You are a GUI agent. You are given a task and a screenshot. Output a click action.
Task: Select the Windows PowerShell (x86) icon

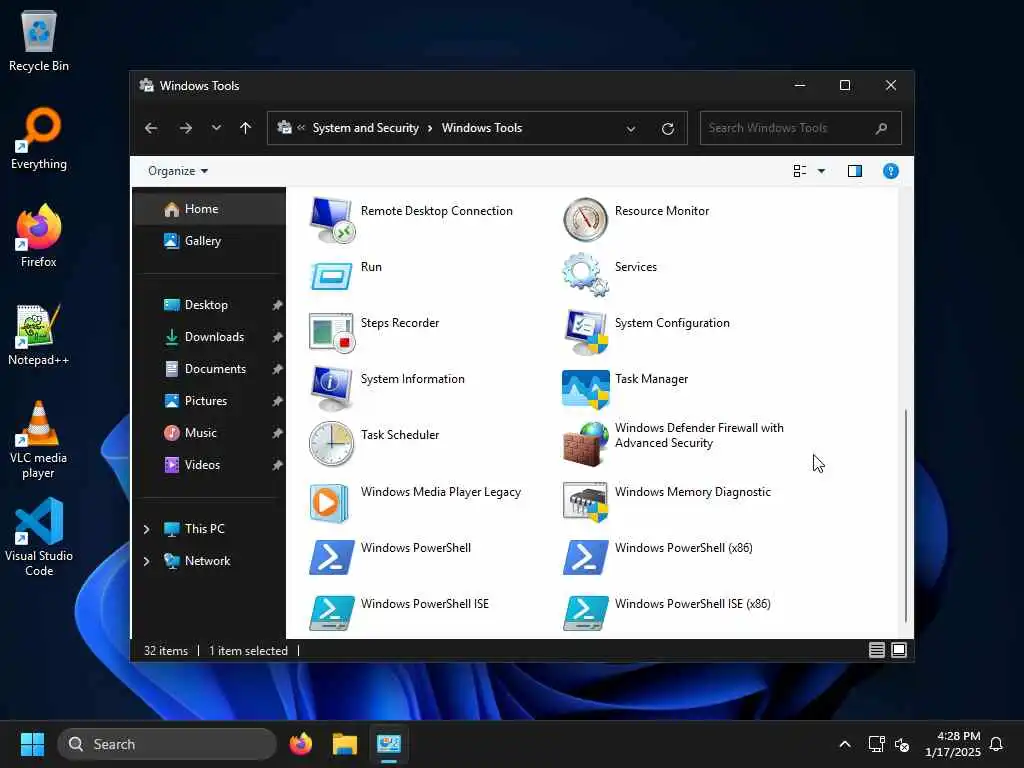point(585,557)
